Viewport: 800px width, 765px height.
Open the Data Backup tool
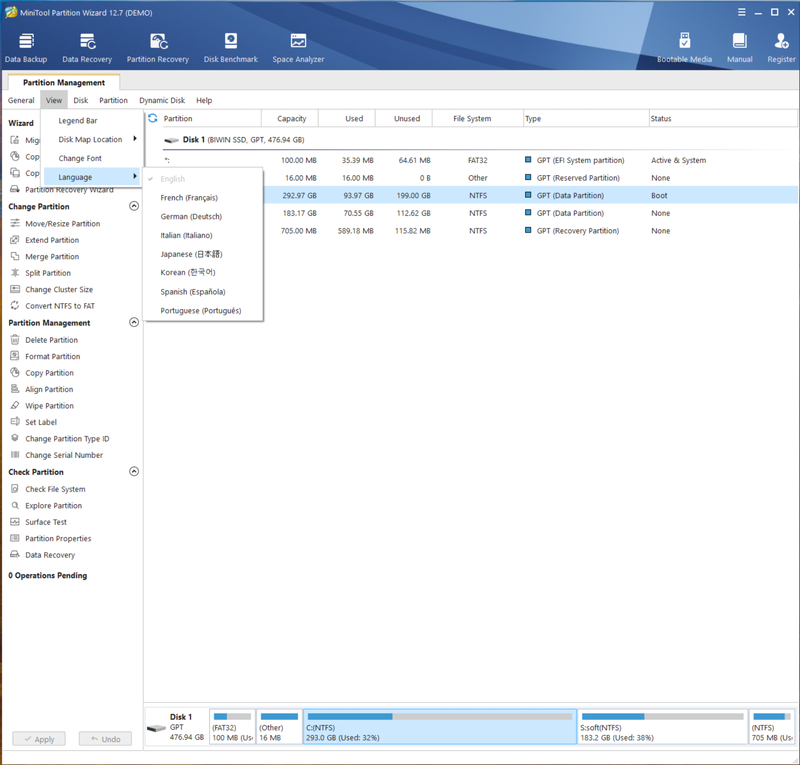(26, 48)
